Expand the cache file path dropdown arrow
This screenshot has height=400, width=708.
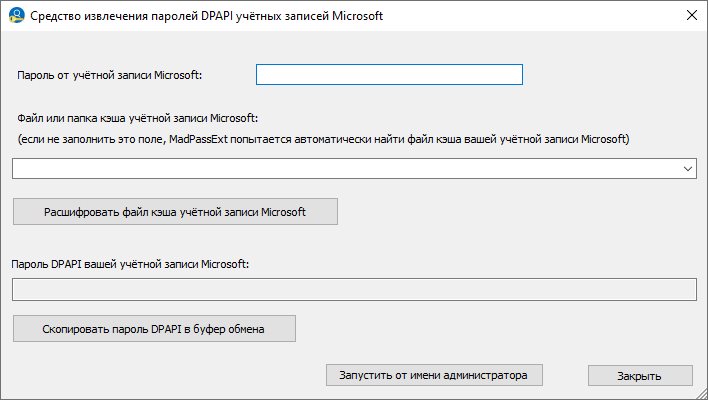pos(688,169)
